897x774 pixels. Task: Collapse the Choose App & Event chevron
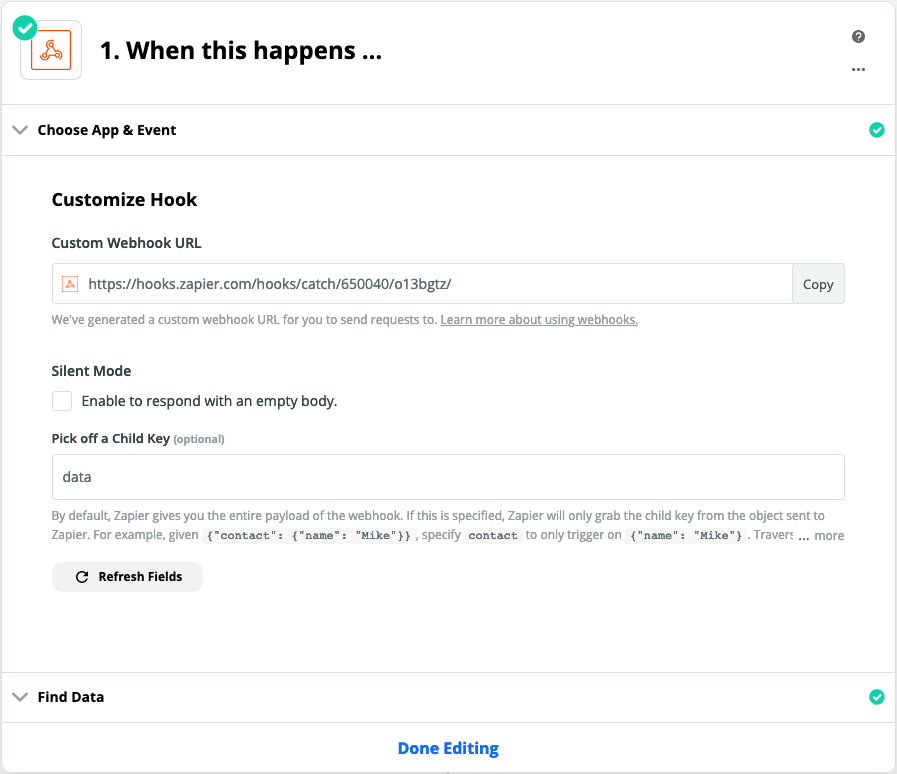(x=20, y=130)
